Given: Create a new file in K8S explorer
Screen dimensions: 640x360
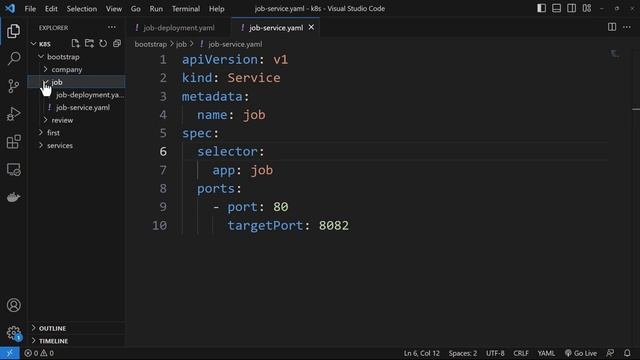Looking at the screenshot, I should click(x=75, y=43).
